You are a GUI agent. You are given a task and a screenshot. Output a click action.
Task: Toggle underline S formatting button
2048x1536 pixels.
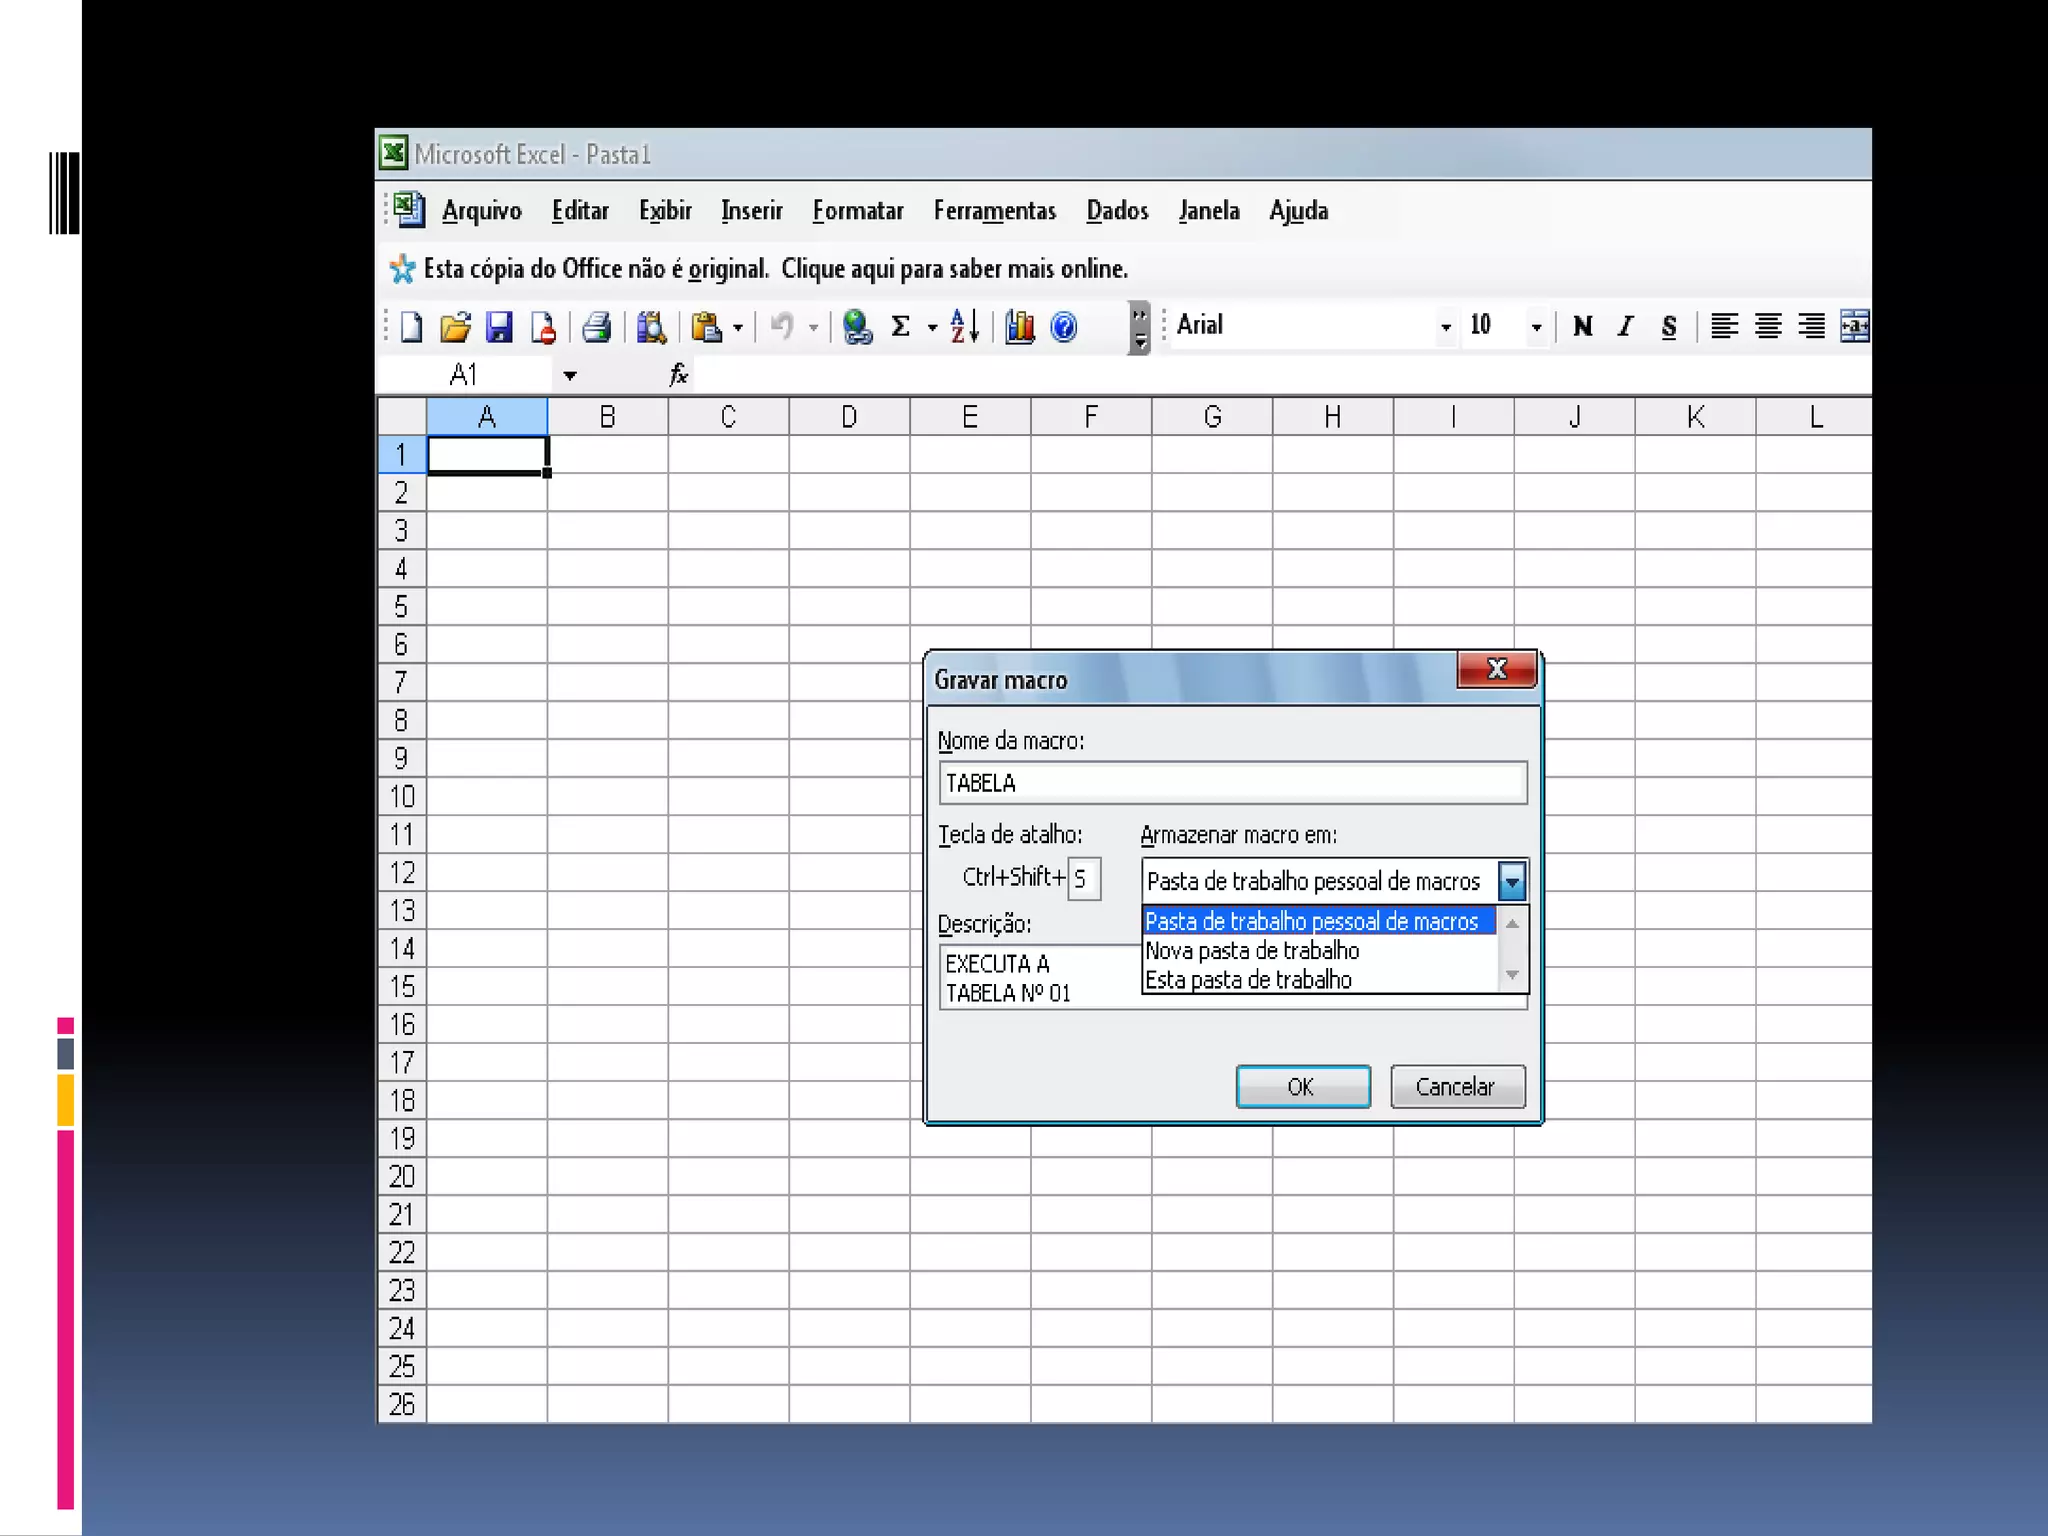click(1669, 327)
